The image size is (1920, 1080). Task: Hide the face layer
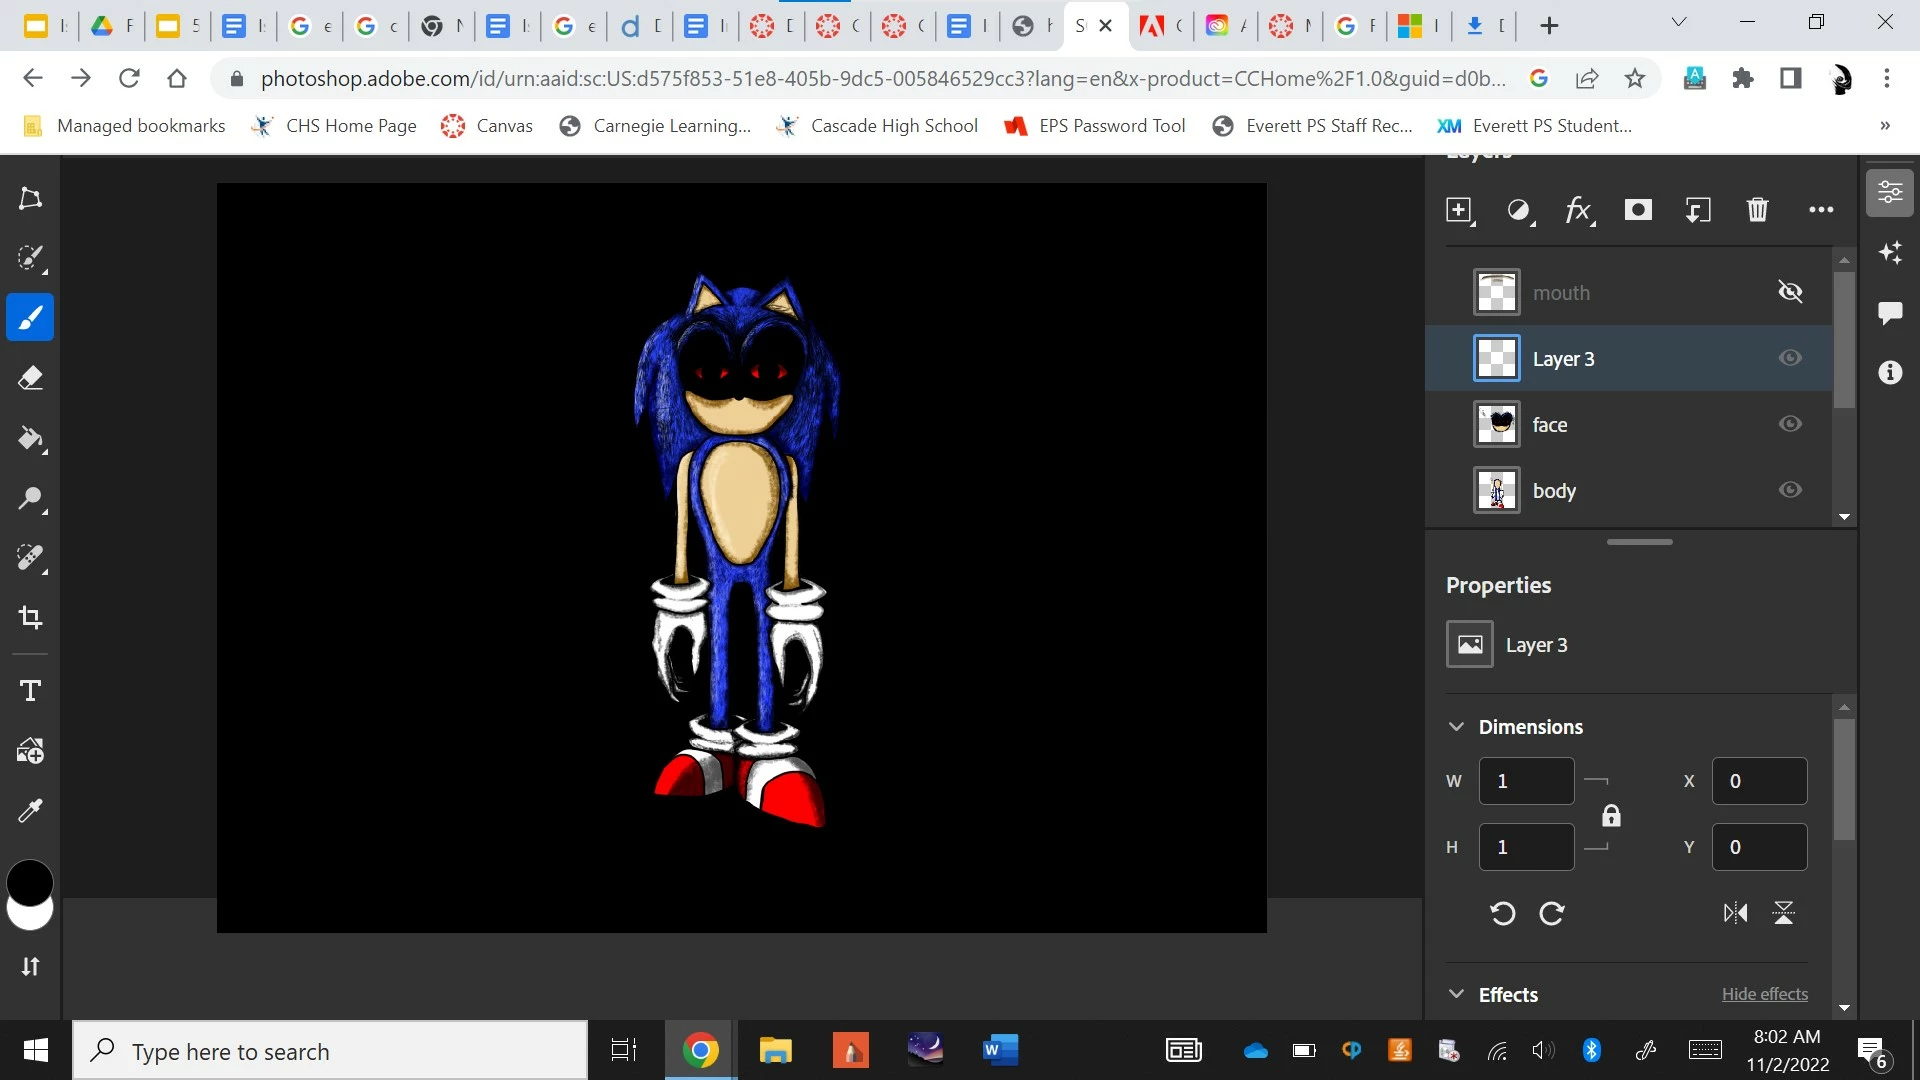1790,424
